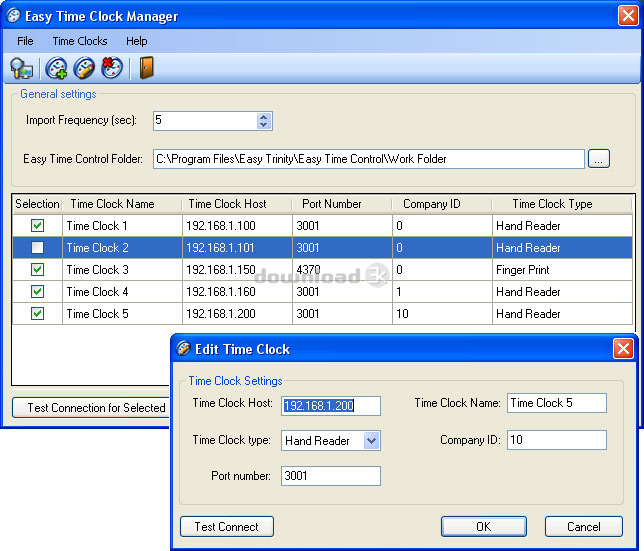Click Cancel in Edit Time Clock dialog
644x551 pixels.
click(584, 526)
